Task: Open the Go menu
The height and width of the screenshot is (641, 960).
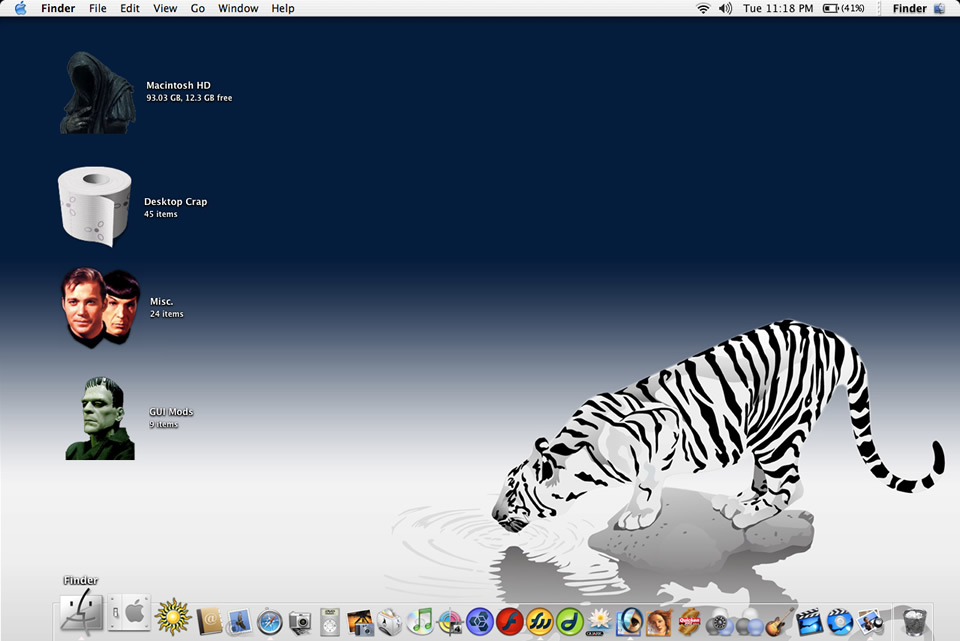Action: [x=197, y=8]
